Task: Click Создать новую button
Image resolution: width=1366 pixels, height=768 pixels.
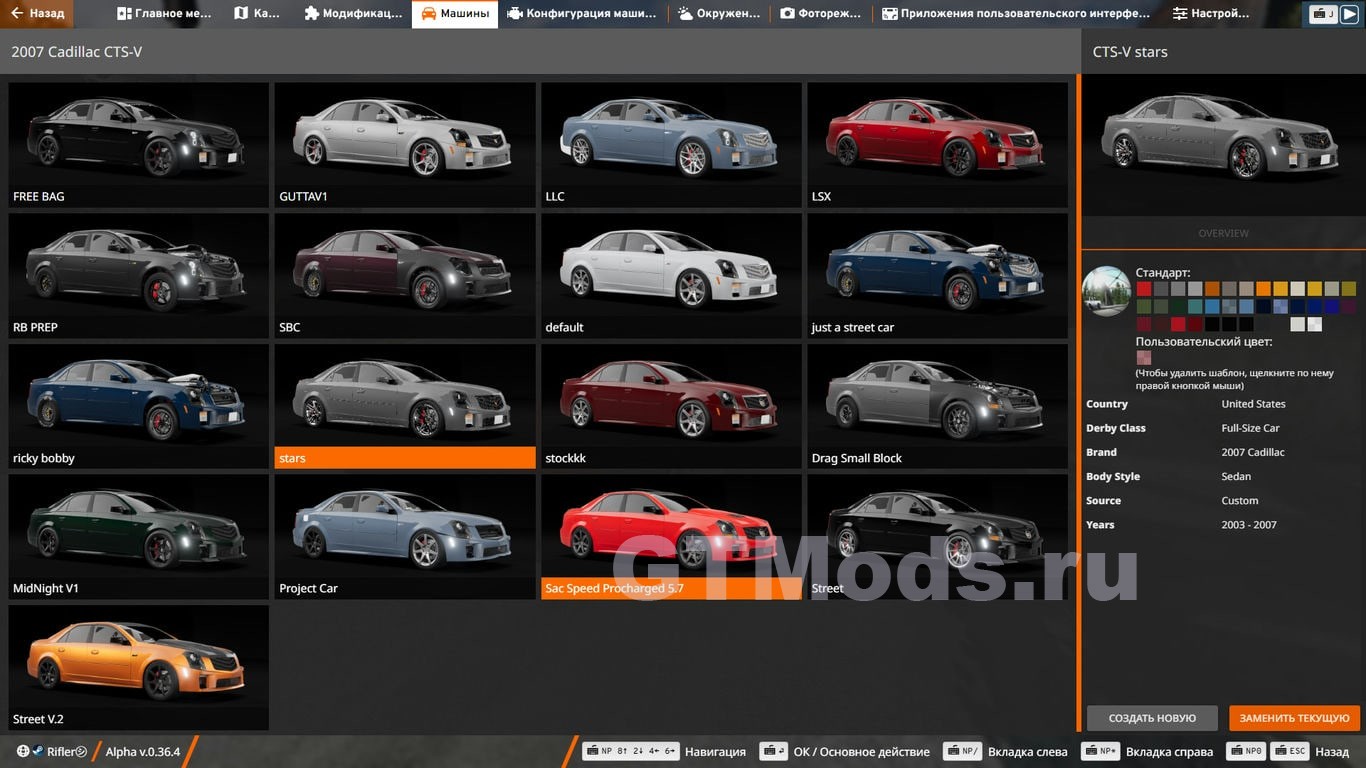Action: [x=1152, y=718]
